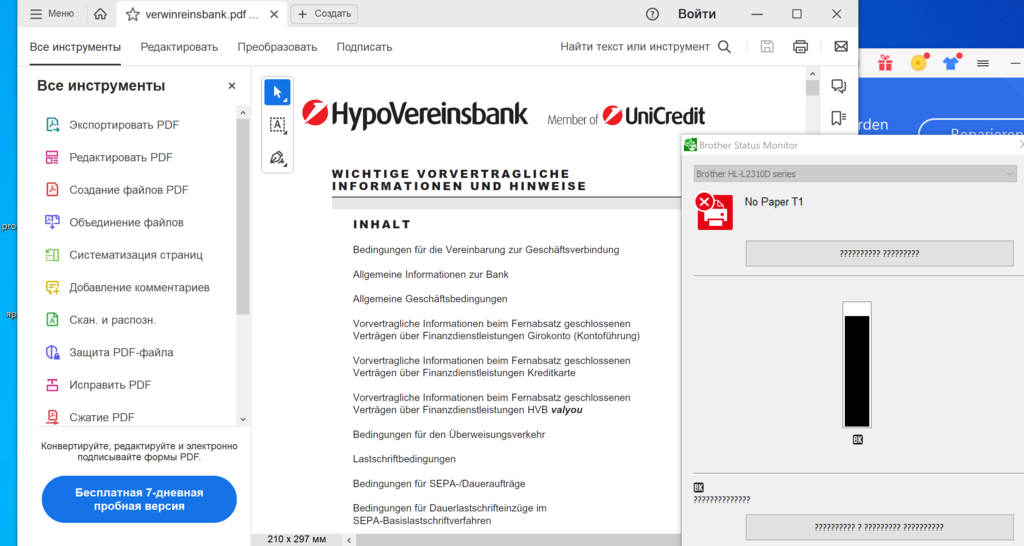Screen dimensions: 1024x546
Task: Open Добавление комментариев tool
Action: (x=127, y=287)
